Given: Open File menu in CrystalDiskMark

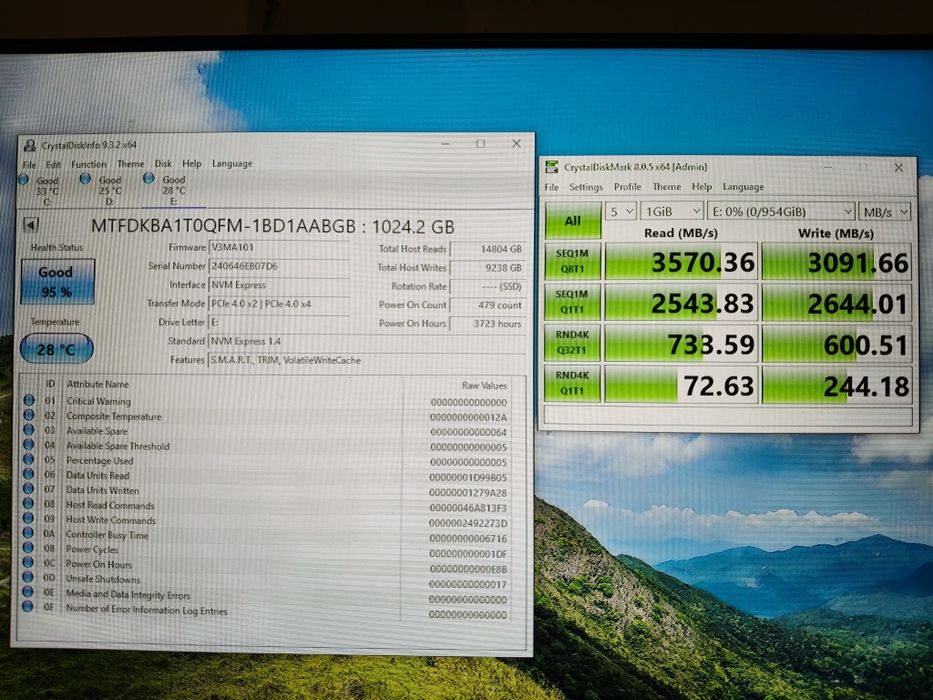Looking at the screenshot, I should click(x=552, y=187).
